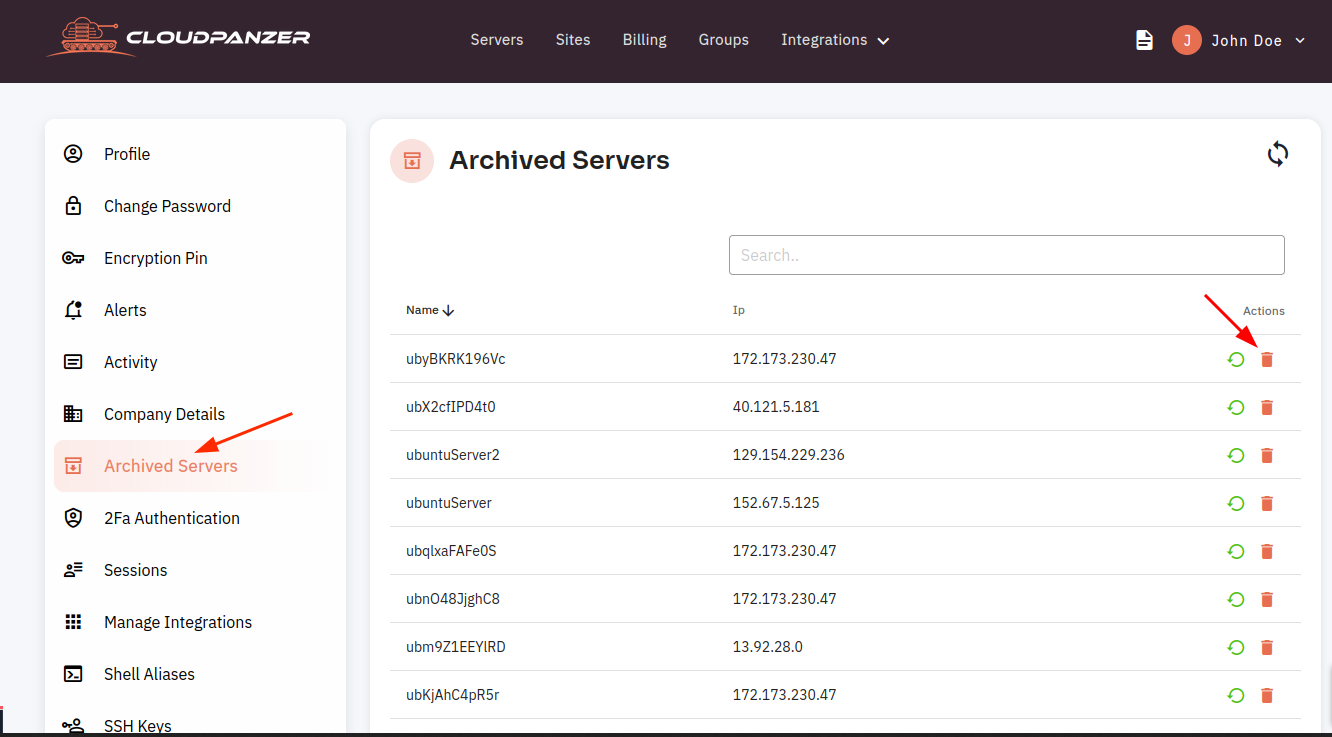Click the Sessions icon in sidebar
The height and width of the screenshot is (737, 1332).
pos(73,570)
